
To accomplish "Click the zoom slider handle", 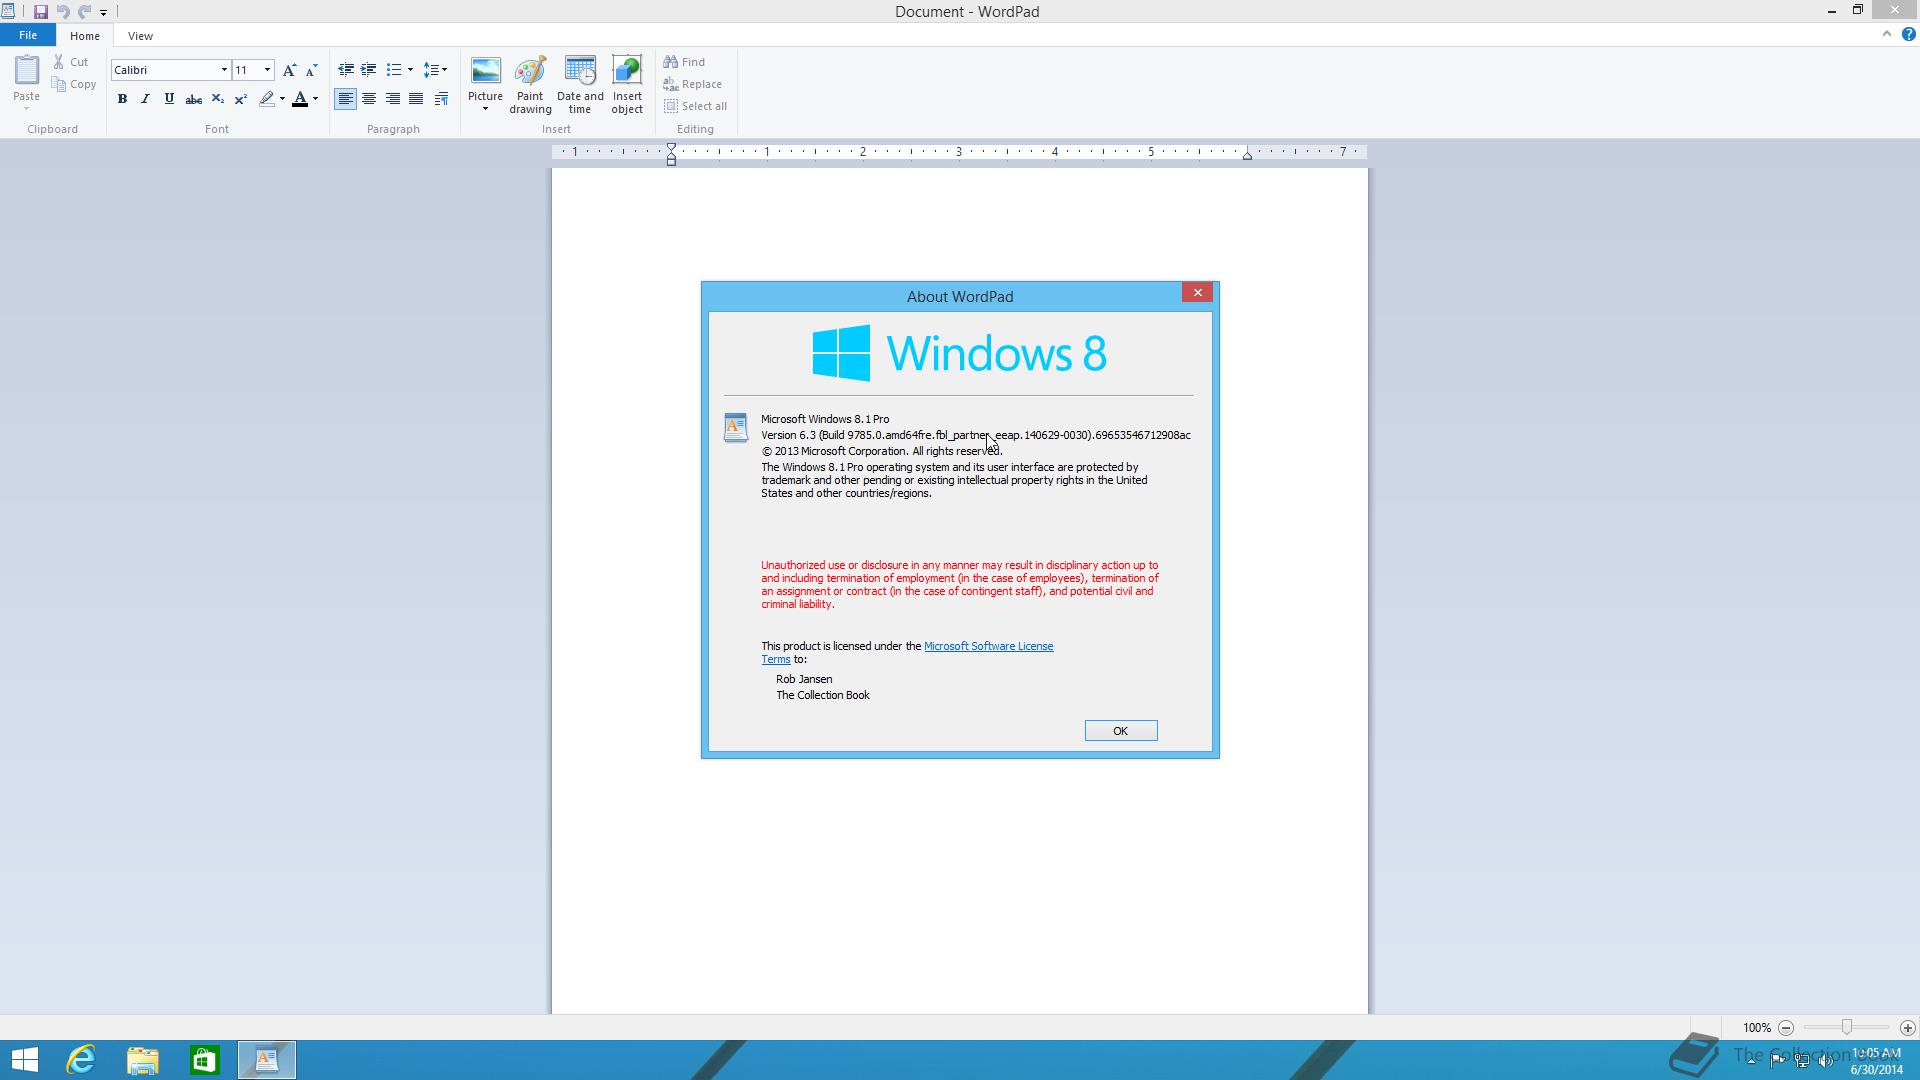I will (1846, 1027).
